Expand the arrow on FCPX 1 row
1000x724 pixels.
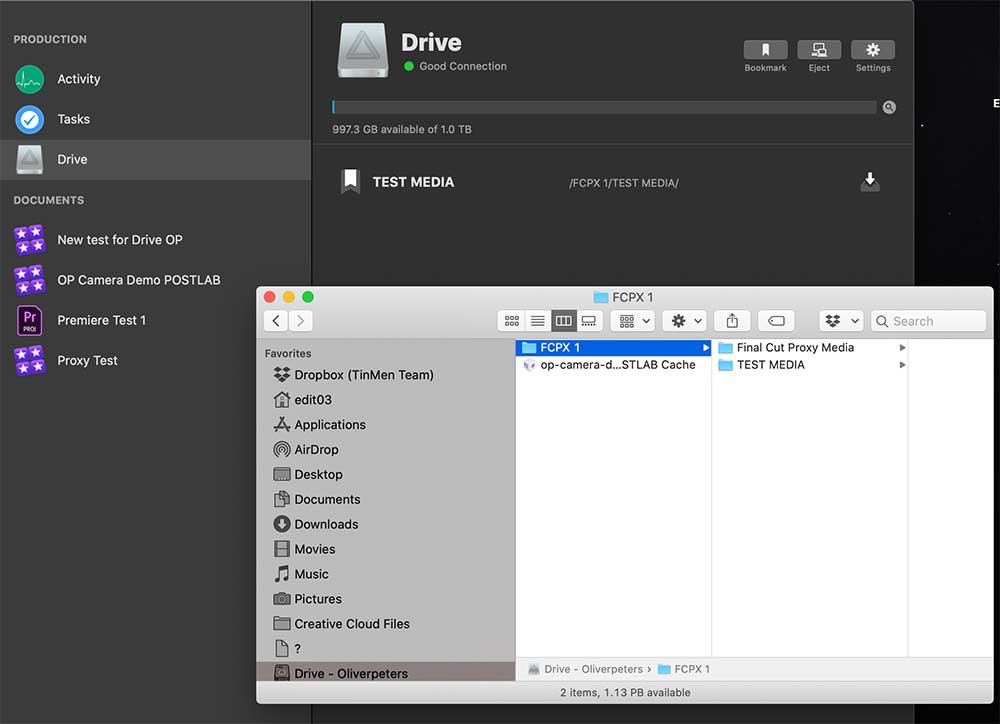point(705,348)
